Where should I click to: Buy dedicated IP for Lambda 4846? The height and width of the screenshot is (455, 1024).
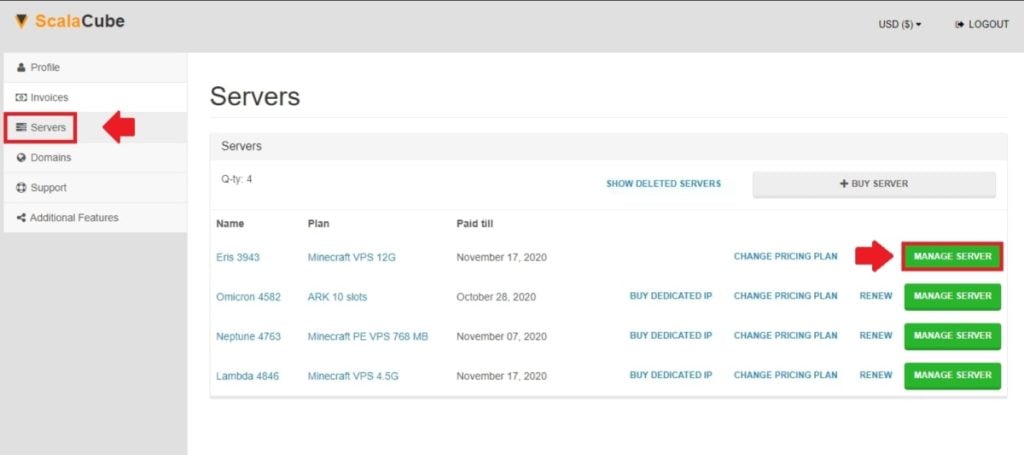pyautogui.click(x=670, y=375)
